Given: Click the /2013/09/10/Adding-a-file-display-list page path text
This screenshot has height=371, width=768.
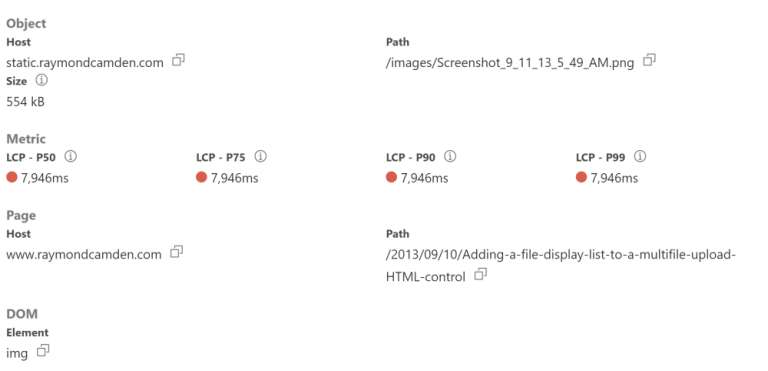Looking at the screenshot, I should click(x=561, y=266).
